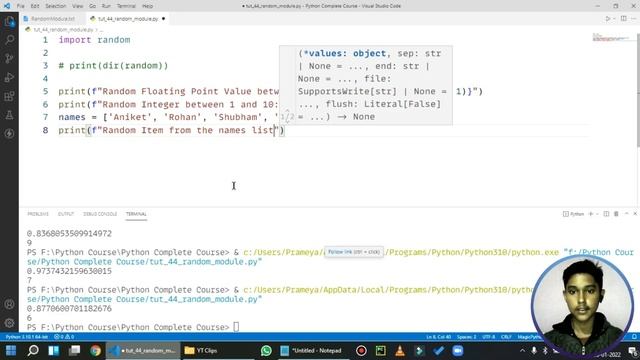Click errors and warnings count in status bar

(64, 337)
